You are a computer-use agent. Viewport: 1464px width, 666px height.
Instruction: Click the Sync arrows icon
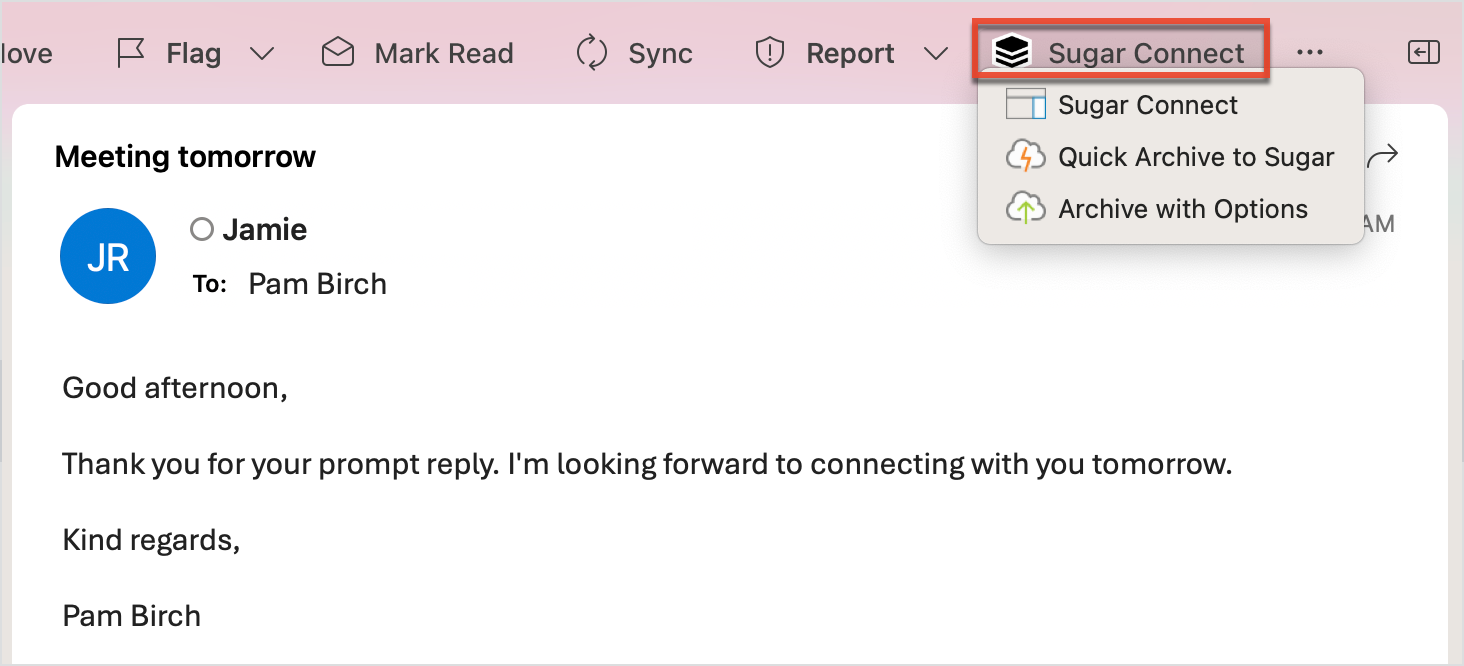tap(592, 53)
